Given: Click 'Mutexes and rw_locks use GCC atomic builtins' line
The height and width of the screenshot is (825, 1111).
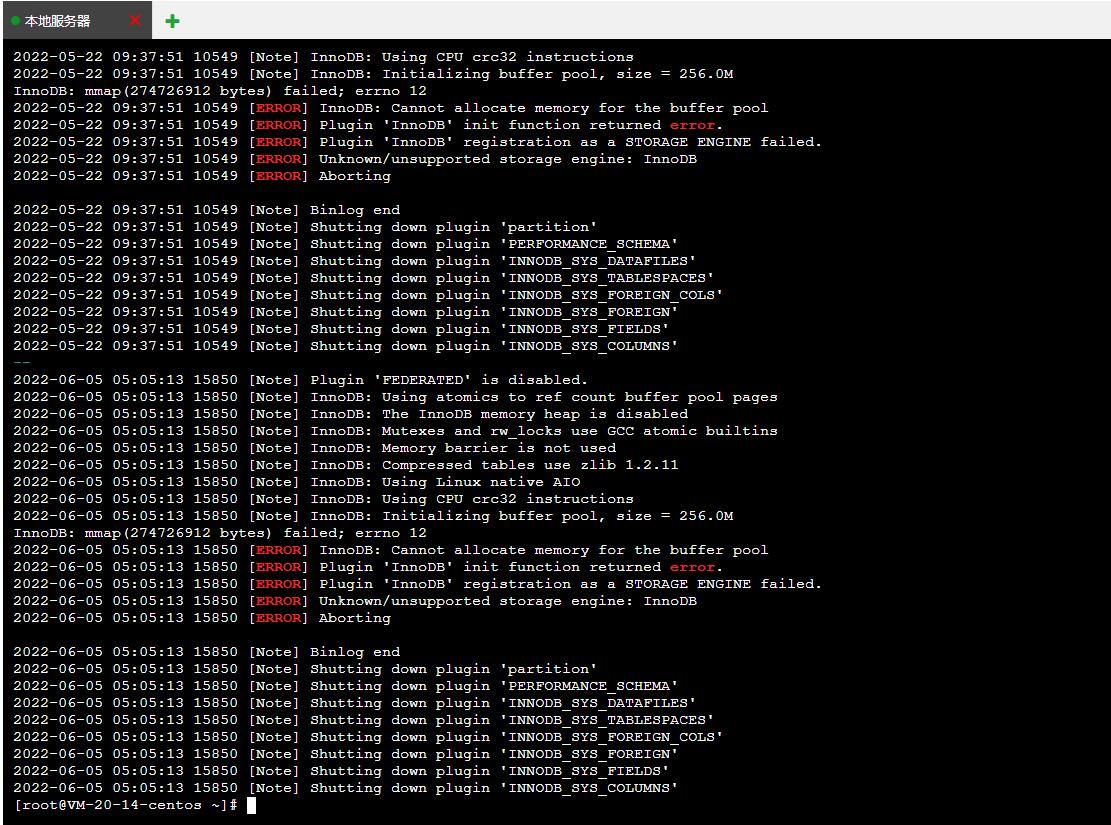Looking at the screenshot, I should click(x=395, y=431).
